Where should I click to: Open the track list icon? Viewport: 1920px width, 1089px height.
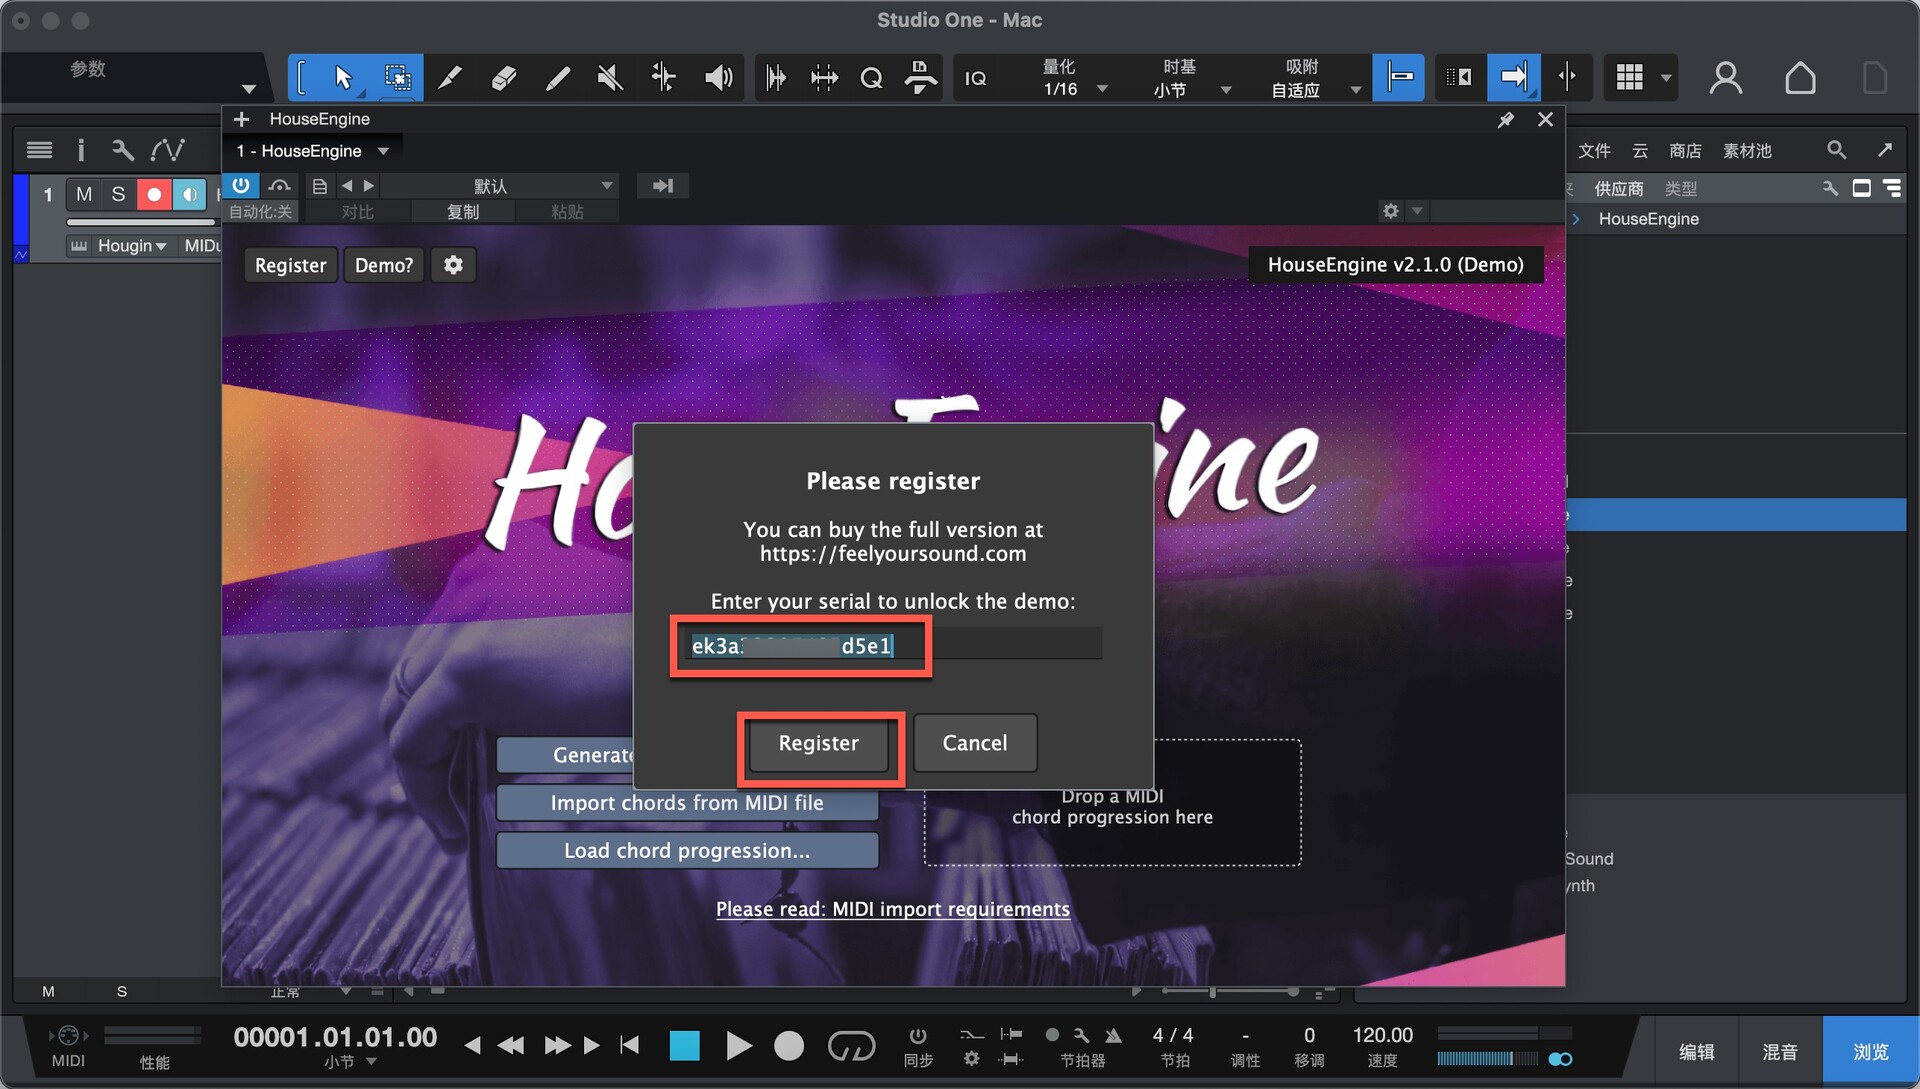(39, 151)
